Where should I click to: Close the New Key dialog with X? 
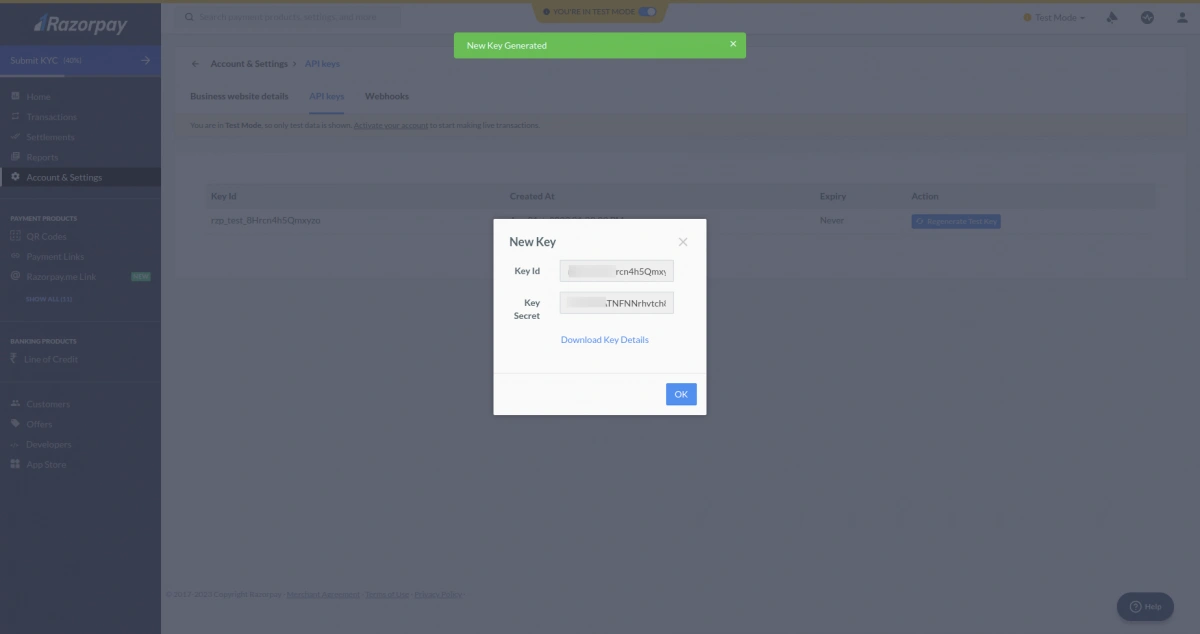coord(683,242)
